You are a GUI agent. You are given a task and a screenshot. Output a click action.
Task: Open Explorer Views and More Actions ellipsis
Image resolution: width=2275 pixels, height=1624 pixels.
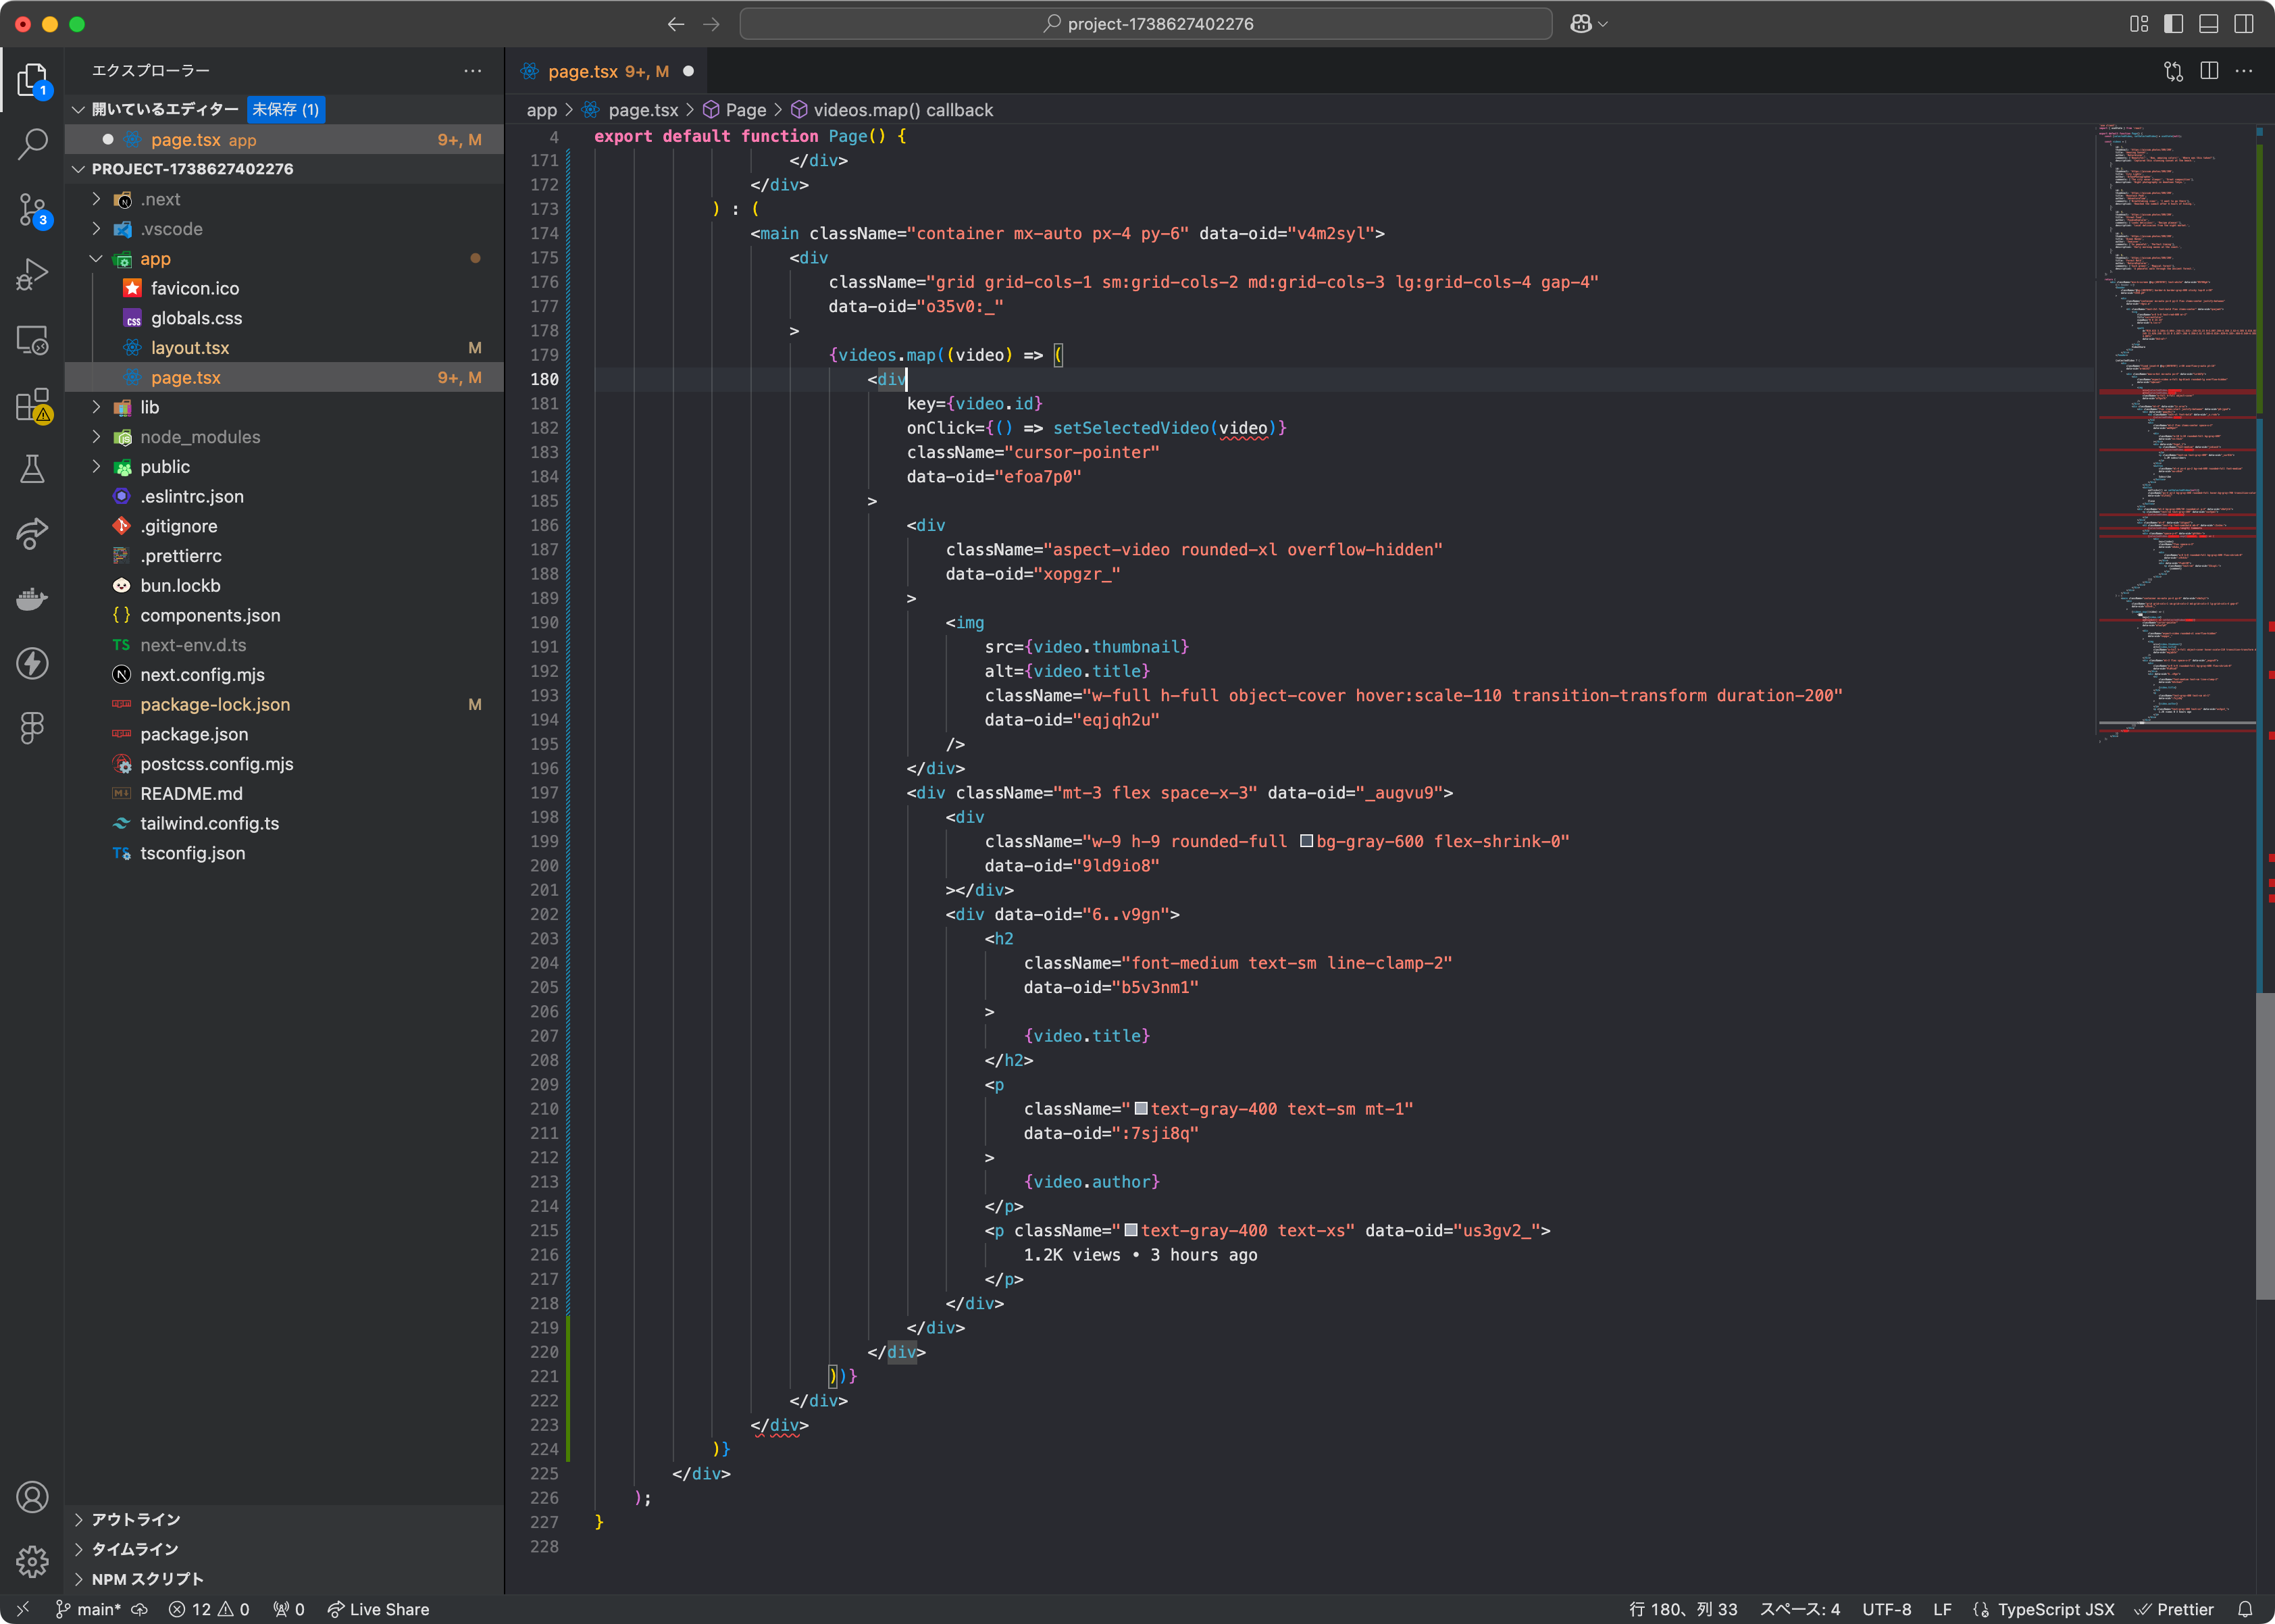472,71
